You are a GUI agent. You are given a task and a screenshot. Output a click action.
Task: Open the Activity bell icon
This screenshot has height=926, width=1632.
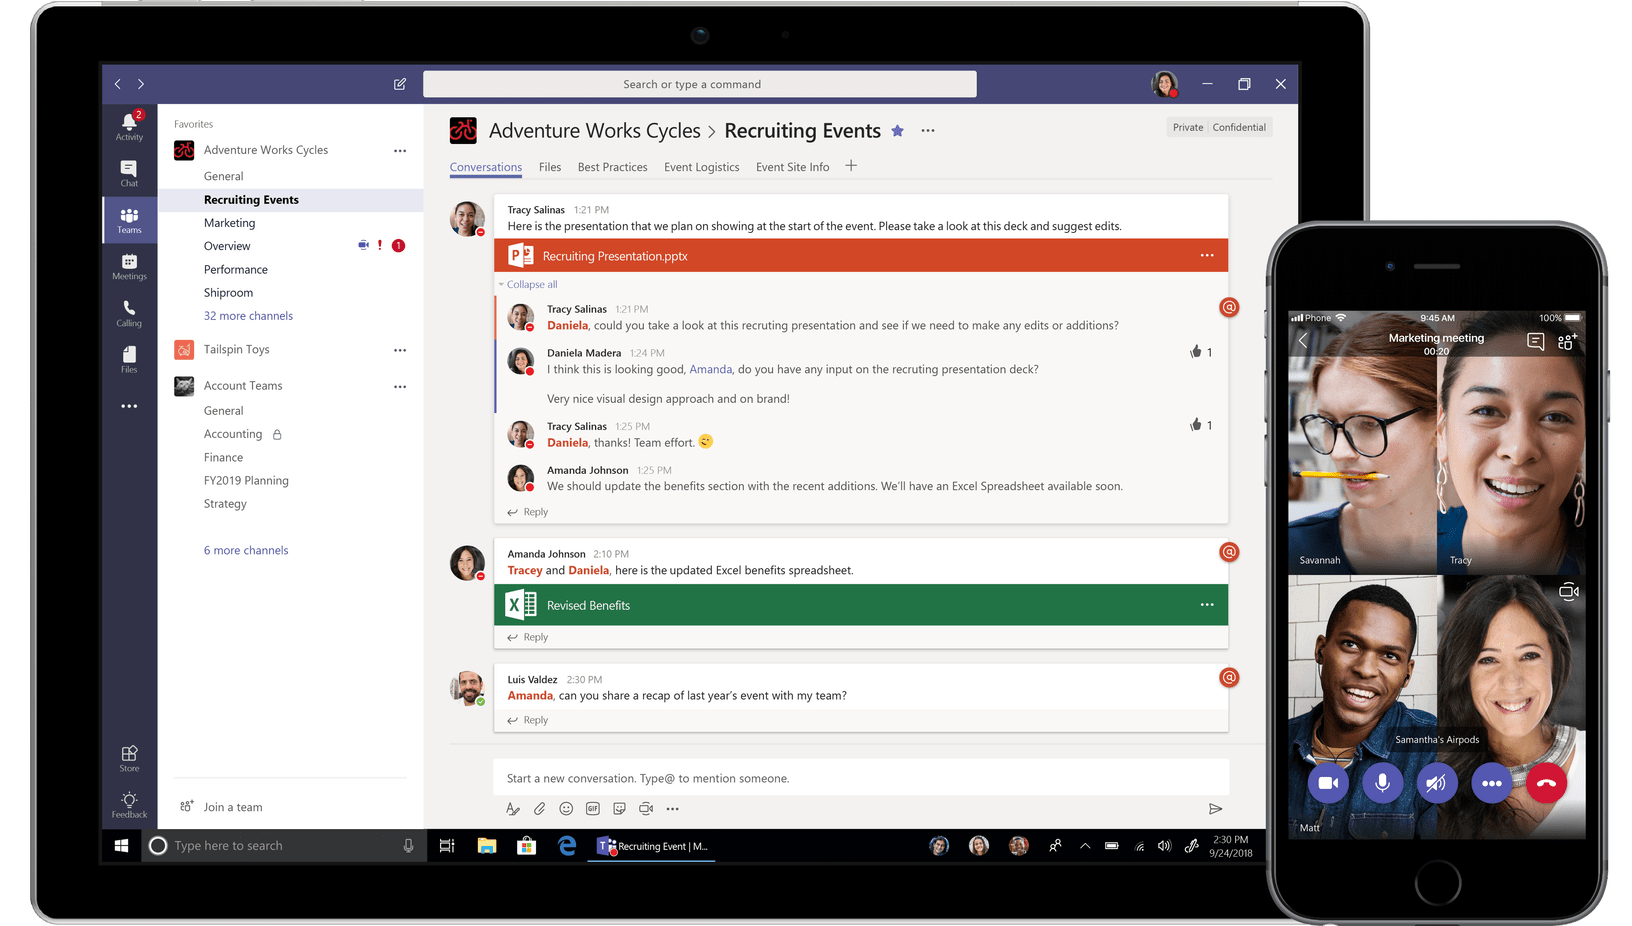tap(129, 126)
